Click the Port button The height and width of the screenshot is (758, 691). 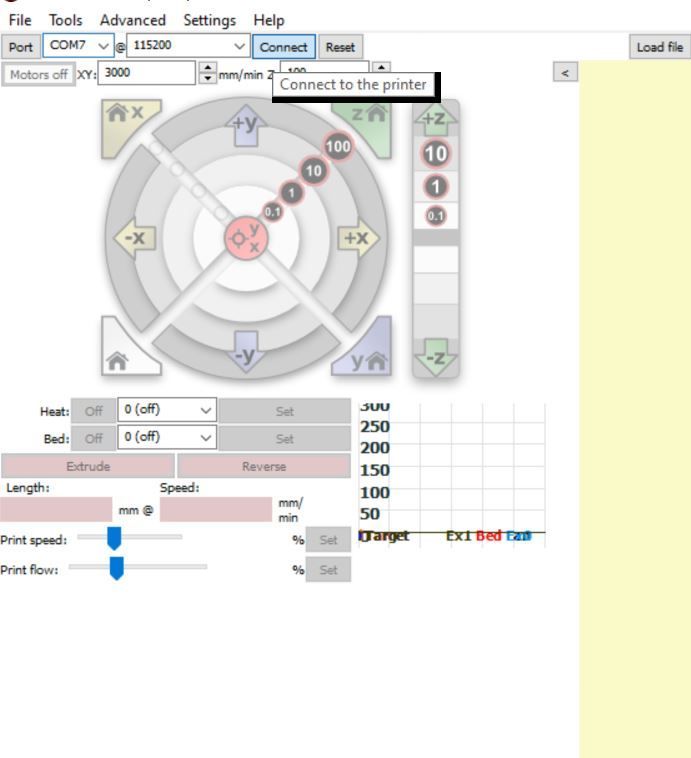21,47
